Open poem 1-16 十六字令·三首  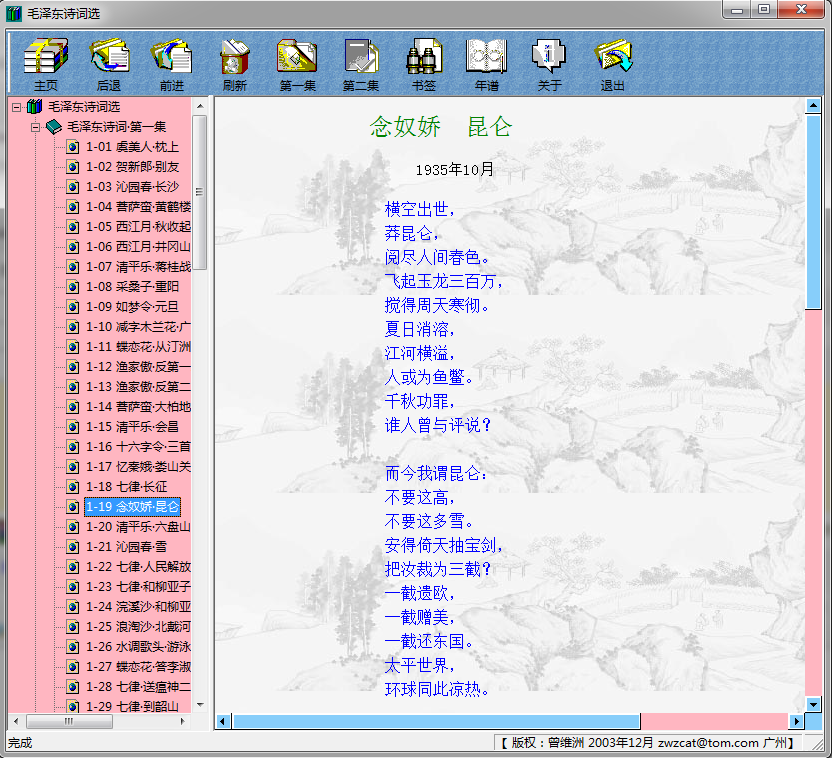tap(138, 447)
